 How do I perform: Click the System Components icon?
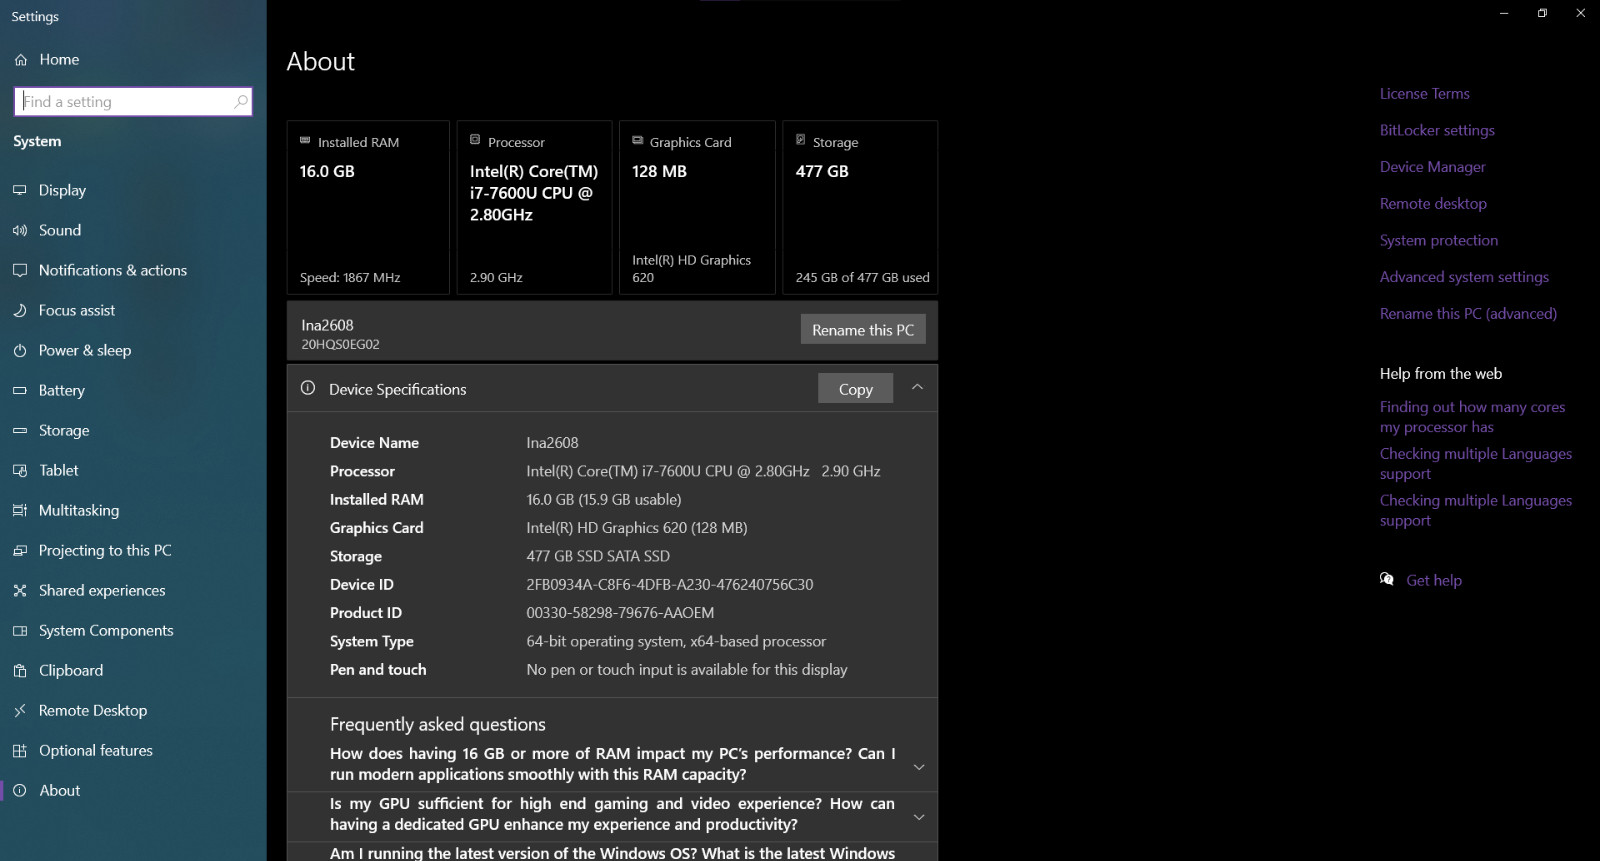(x=20, y=630)
